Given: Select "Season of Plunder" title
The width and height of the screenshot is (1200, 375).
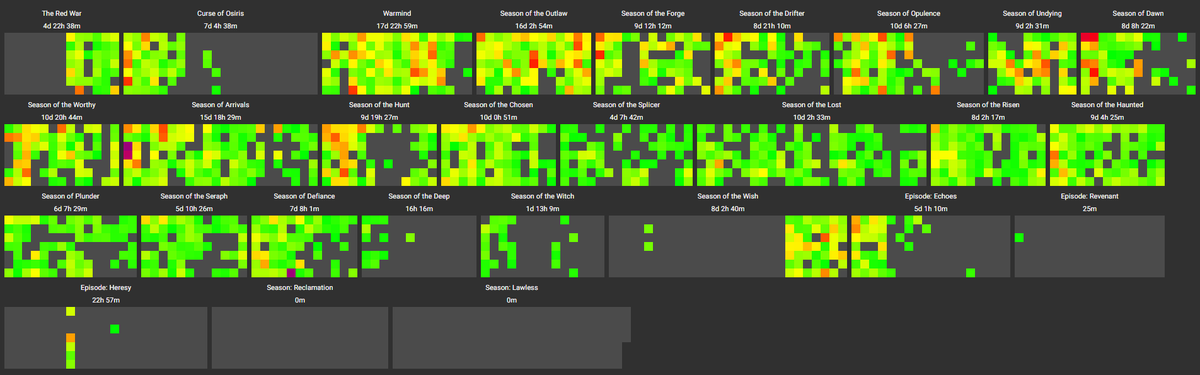Looking at the screenshot, I should tap(70, 196).
